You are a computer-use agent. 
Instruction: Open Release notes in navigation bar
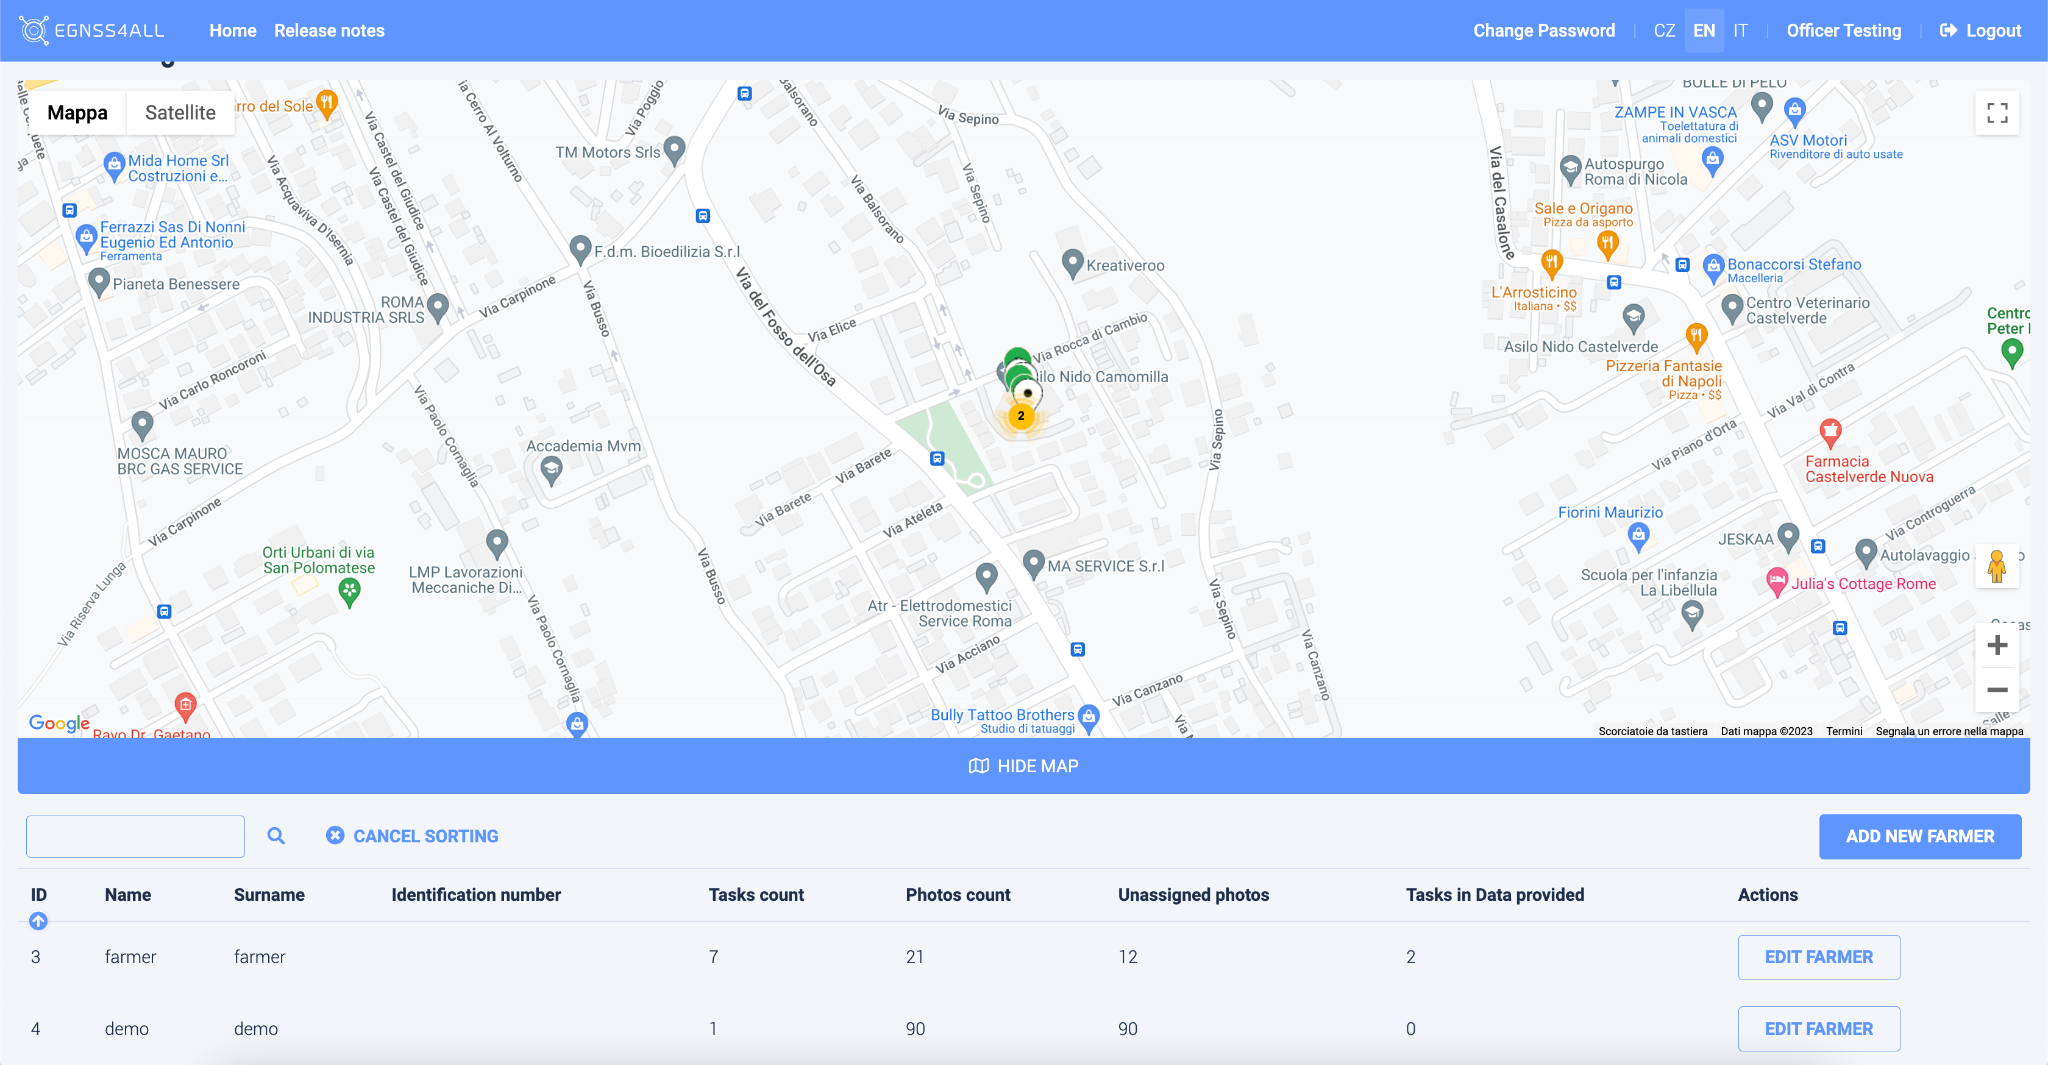point(329,31)
